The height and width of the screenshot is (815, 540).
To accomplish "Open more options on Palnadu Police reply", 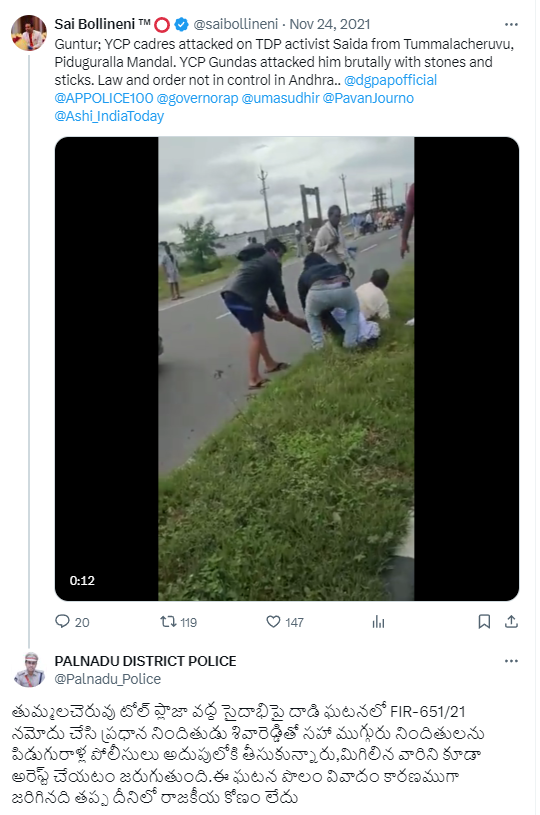I will 511,661.
